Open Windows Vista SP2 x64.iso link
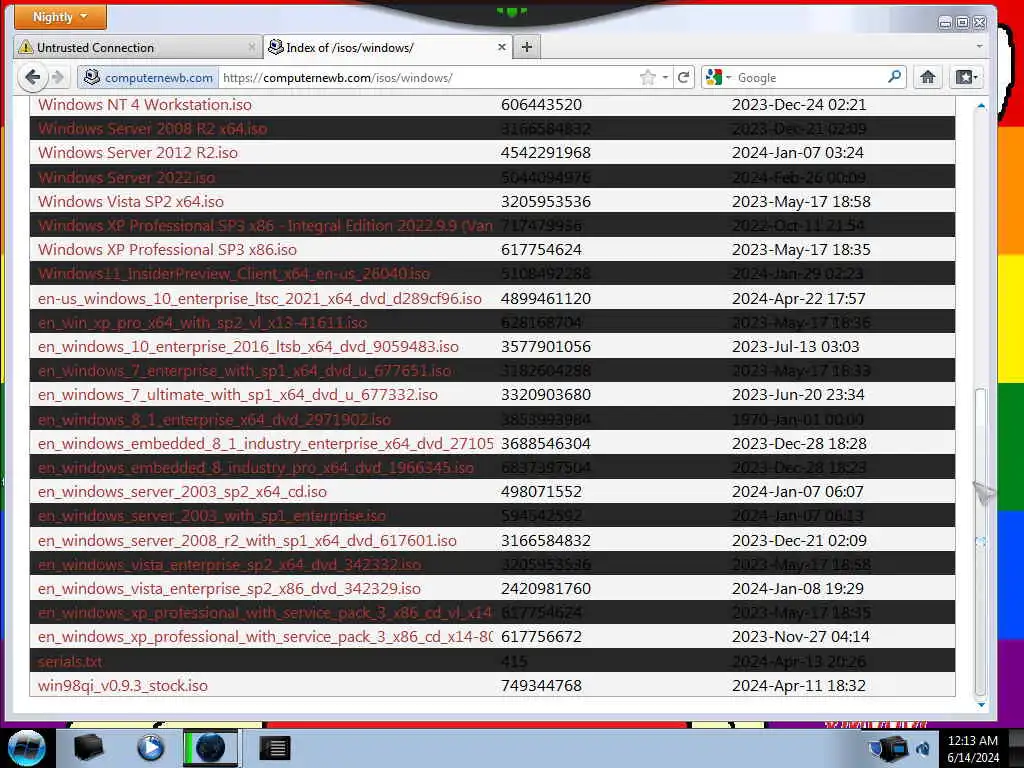This screenshot has width=1024, height=768. click(x=131, y=201)
